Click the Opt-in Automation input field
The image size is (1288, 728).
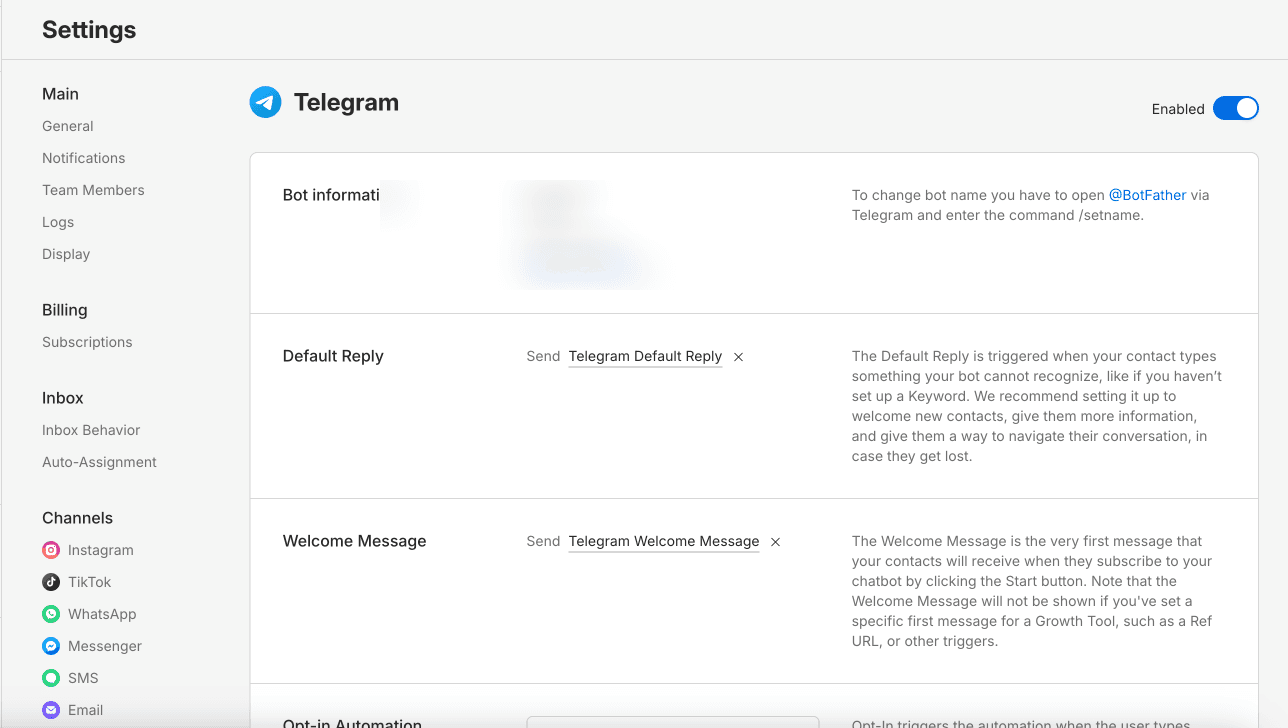(672, 722)
